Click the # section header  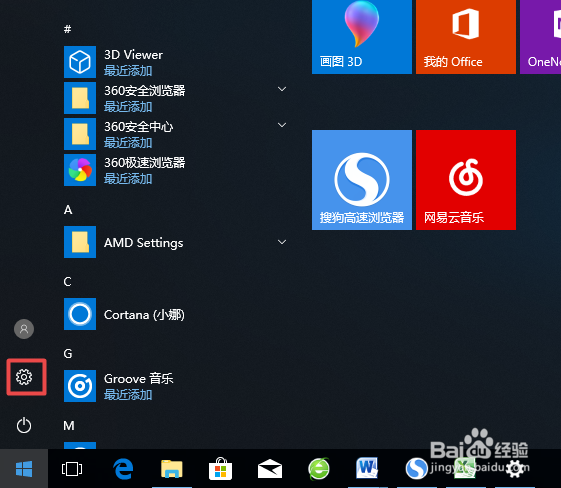pyautogui.click(x=68, y=29)
